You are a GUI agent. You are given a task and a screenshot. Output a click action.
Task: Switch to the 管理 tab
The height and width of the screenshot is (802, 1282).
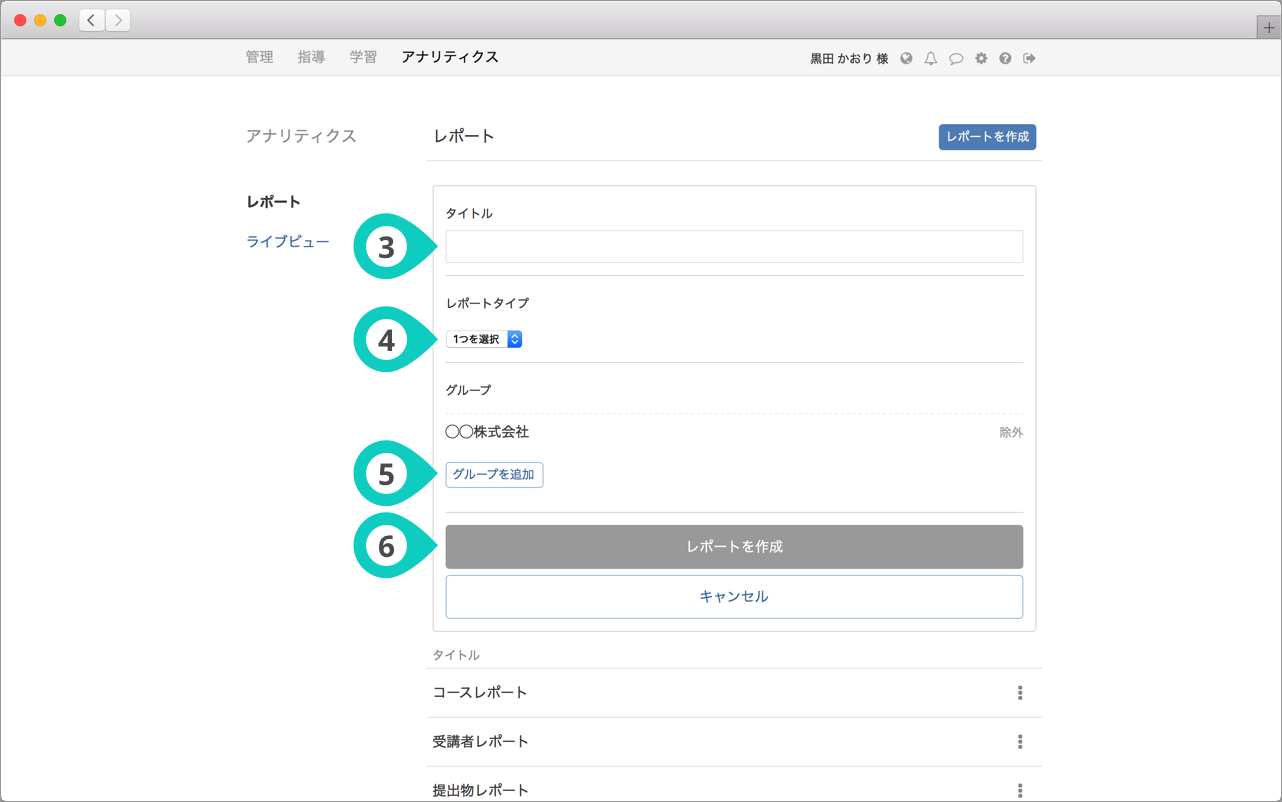click(259, 57)
